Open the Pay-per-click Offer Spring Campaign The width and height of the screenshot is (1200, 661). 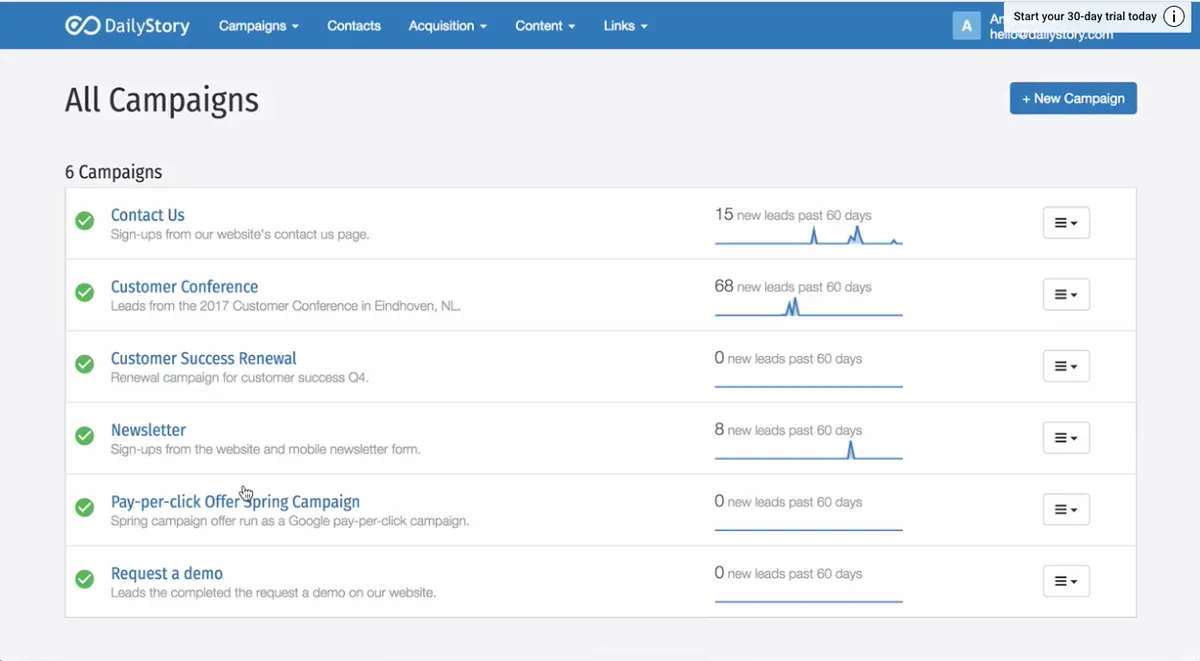235,502
